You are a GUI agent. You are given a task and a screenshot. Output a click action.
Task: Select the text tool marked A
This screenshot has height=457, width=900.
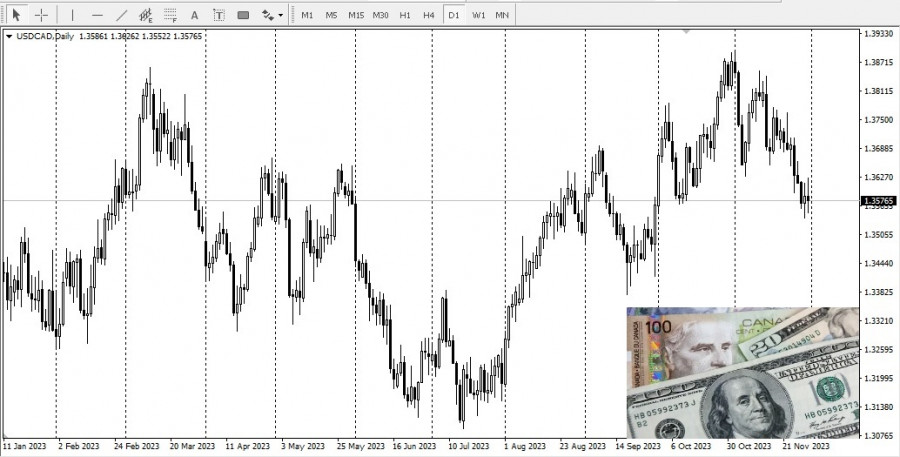pos(195,15)
